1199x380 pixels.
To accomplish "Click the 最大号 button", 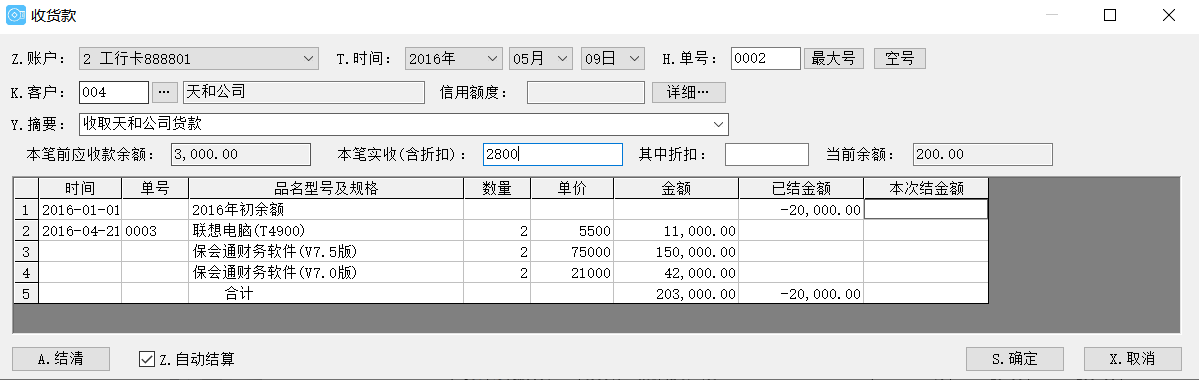I will click(x=833, y=58).
